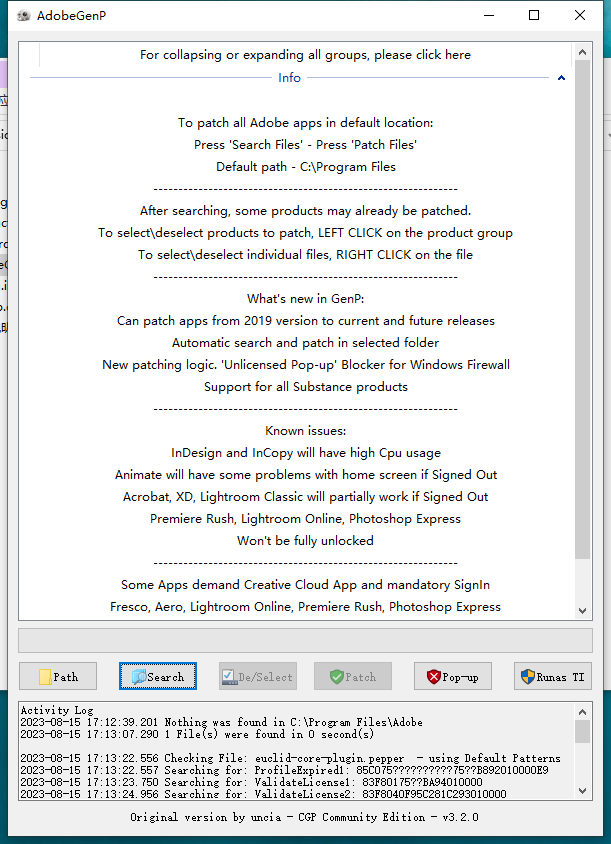This screenshot has width=611, height=844.
Task: Click 'RIGHT CLICK on the file' line
Action: coord(305,255)
